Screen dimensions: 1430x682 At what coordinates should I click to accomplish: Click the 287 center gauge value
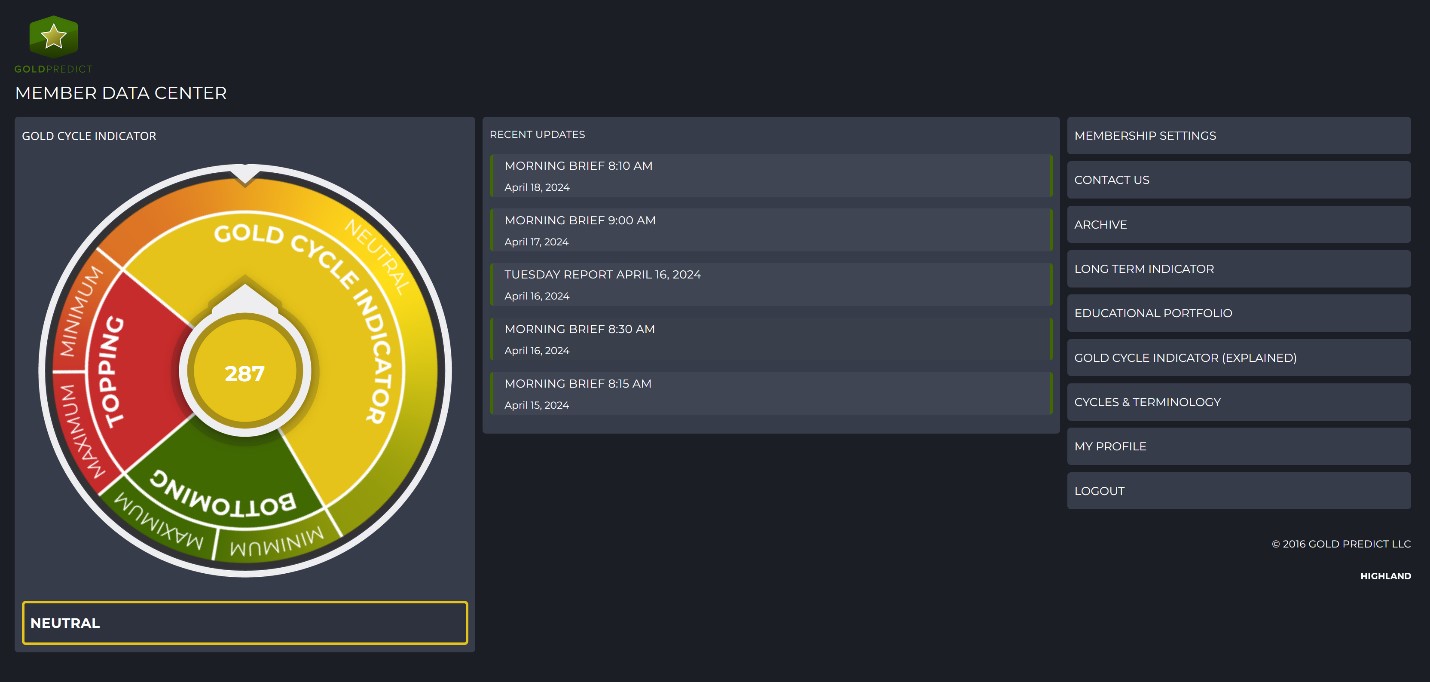[245, 374]
